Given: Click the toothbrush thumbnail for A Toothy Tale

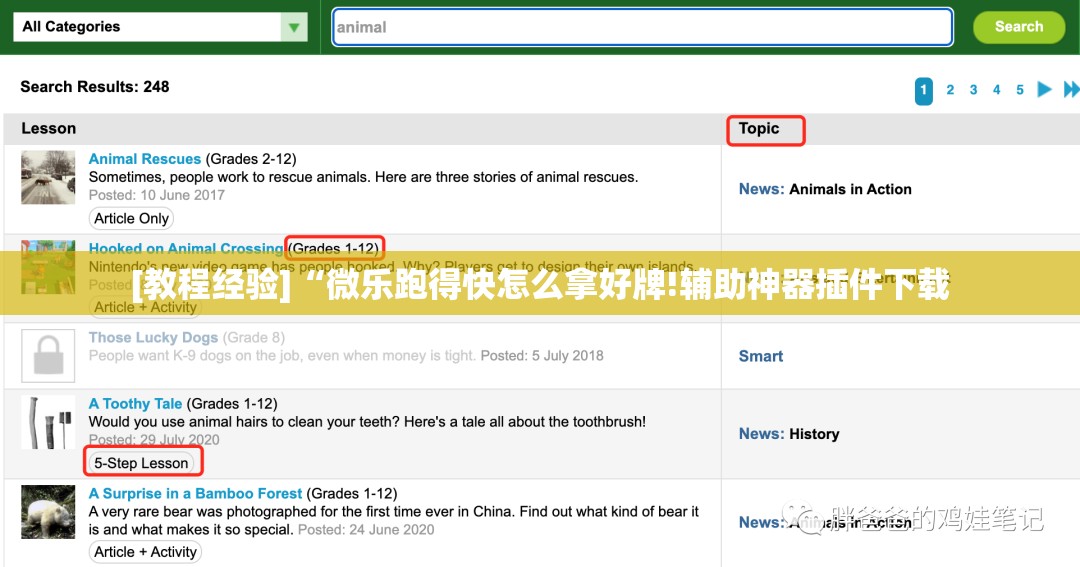Looking at the screenshot, I should [x=48, y=422].
